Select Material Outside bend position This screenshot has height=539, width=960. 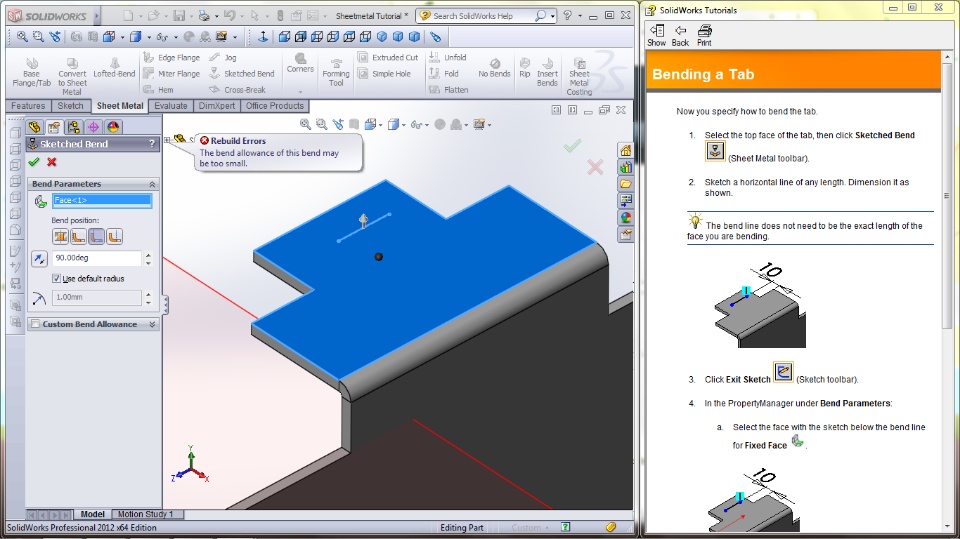tap(96, 236)
